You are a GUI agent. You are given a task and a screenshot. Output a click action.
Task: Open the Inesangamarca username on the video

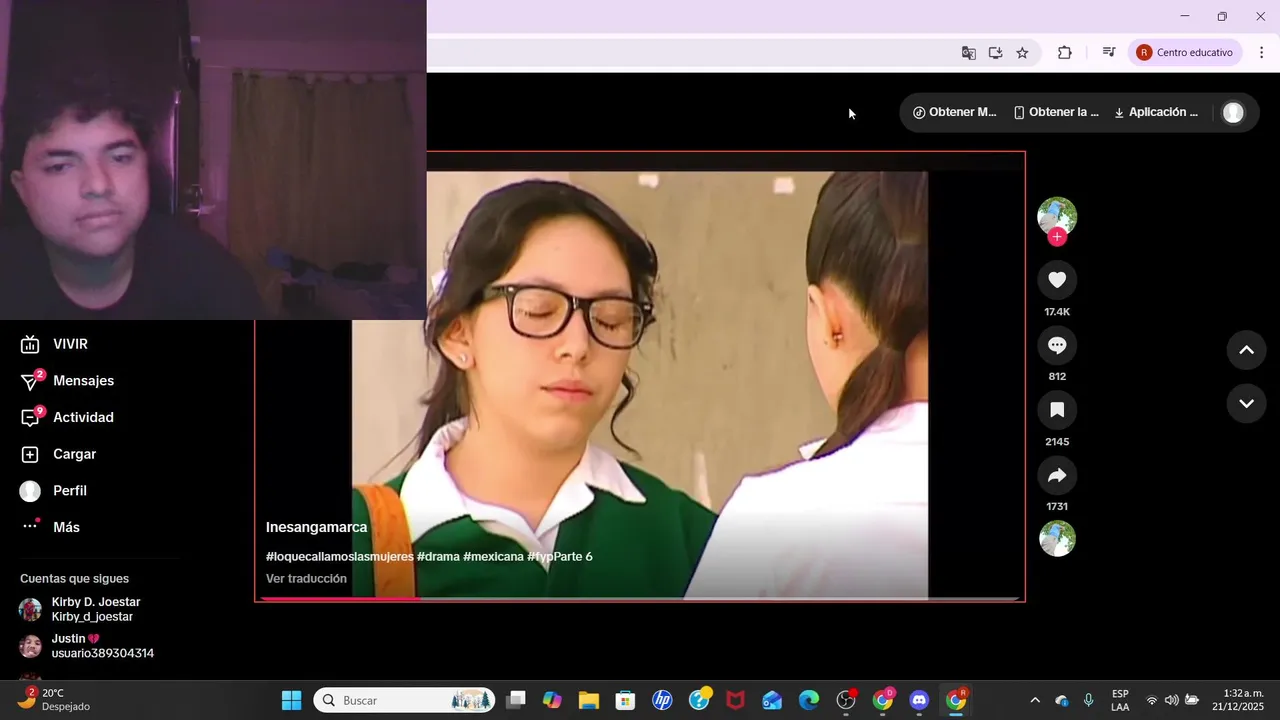click(316, 527)
